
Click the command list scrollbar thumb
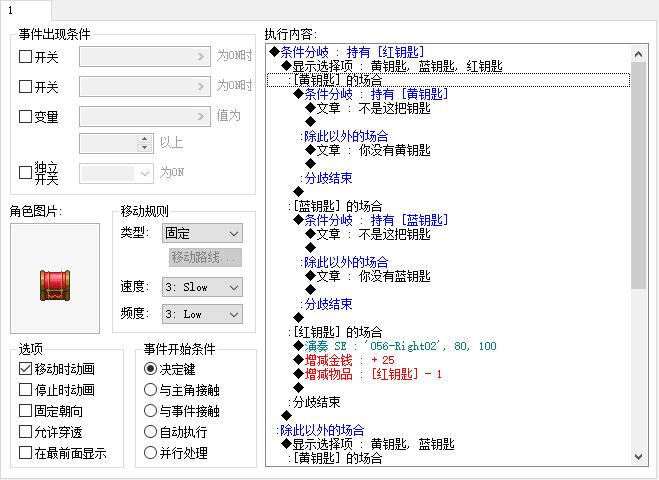[x=638, y=176]
